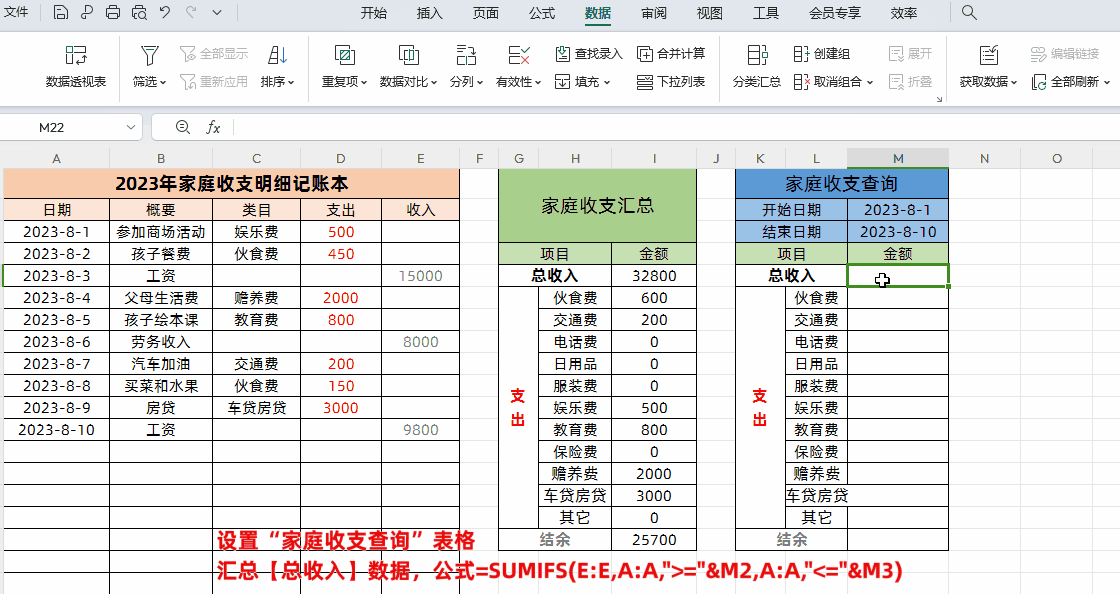The image size is (1120, 594).
Task: Open the 排序 sort dropdown
Action: click(x=277, y=81)
